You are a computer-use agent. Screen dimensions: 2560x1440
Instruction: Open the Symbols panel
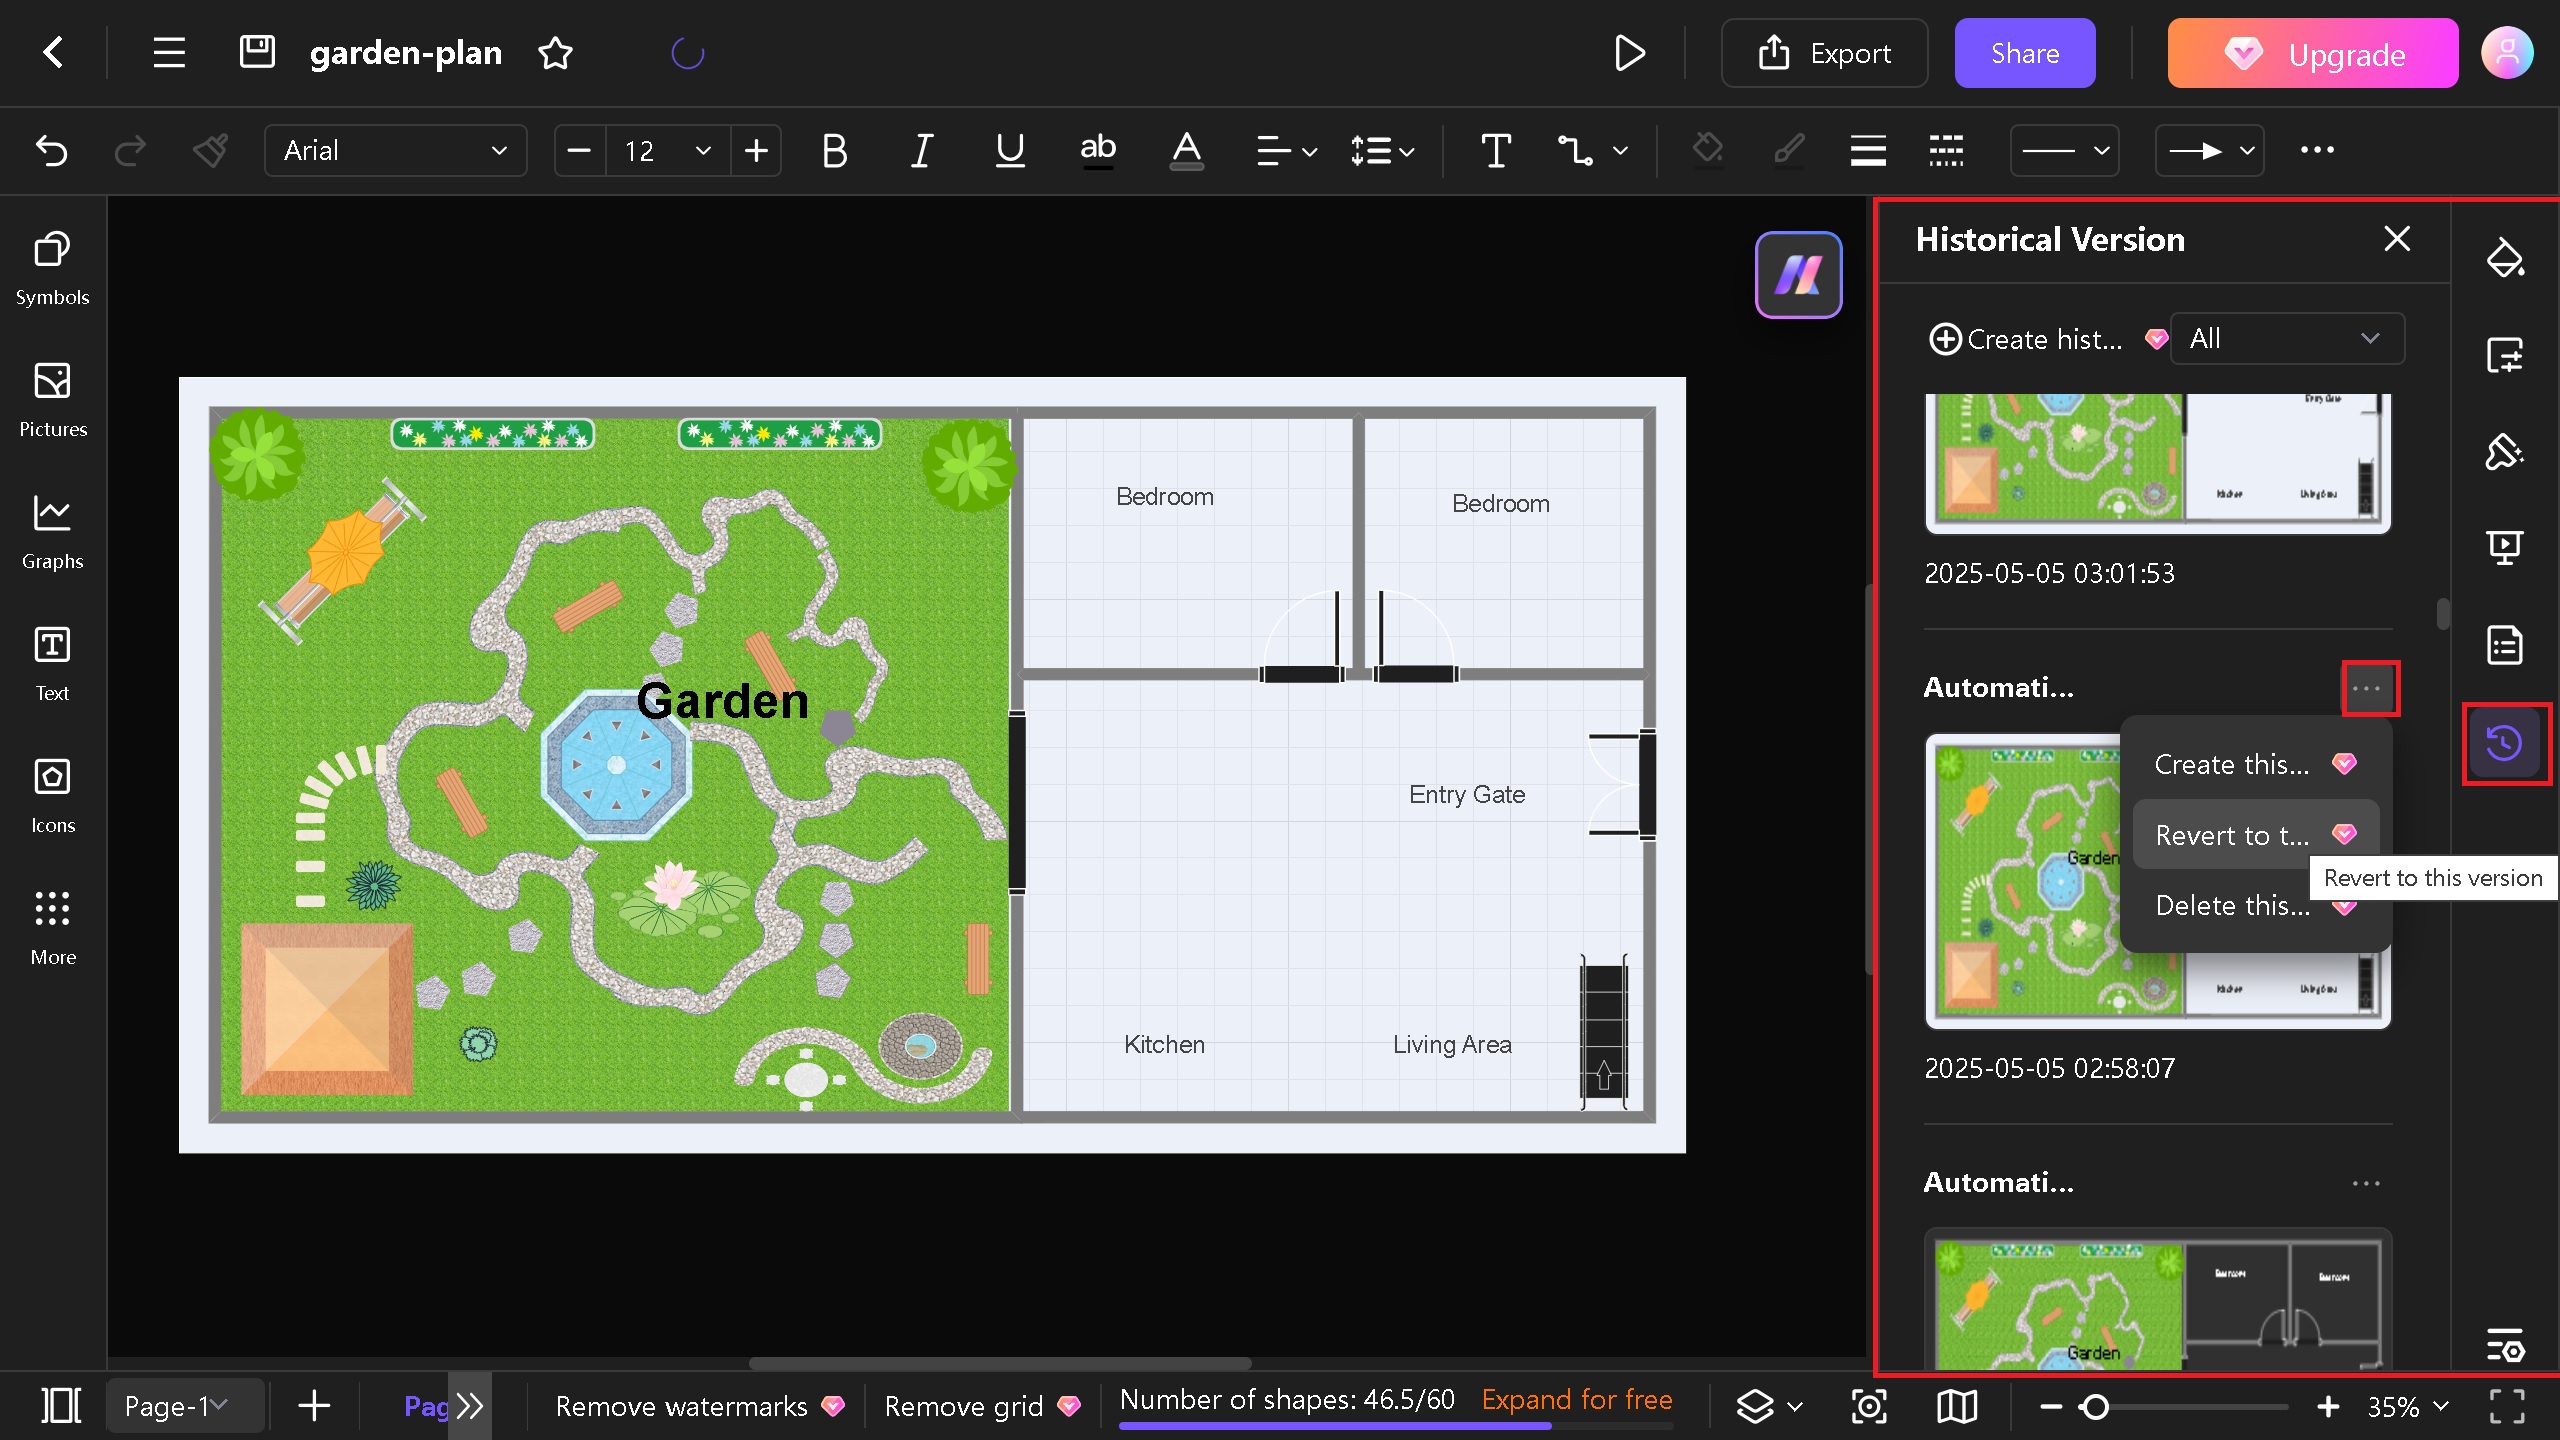pos(53,268)
